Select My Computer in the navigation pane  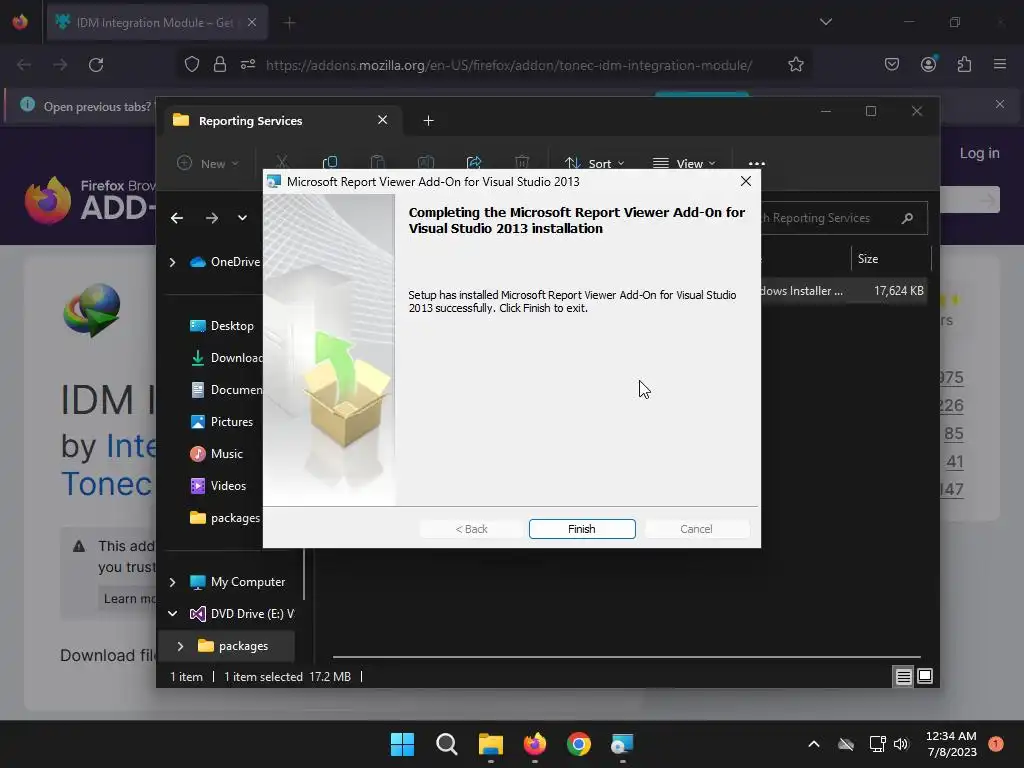point(237,582)
